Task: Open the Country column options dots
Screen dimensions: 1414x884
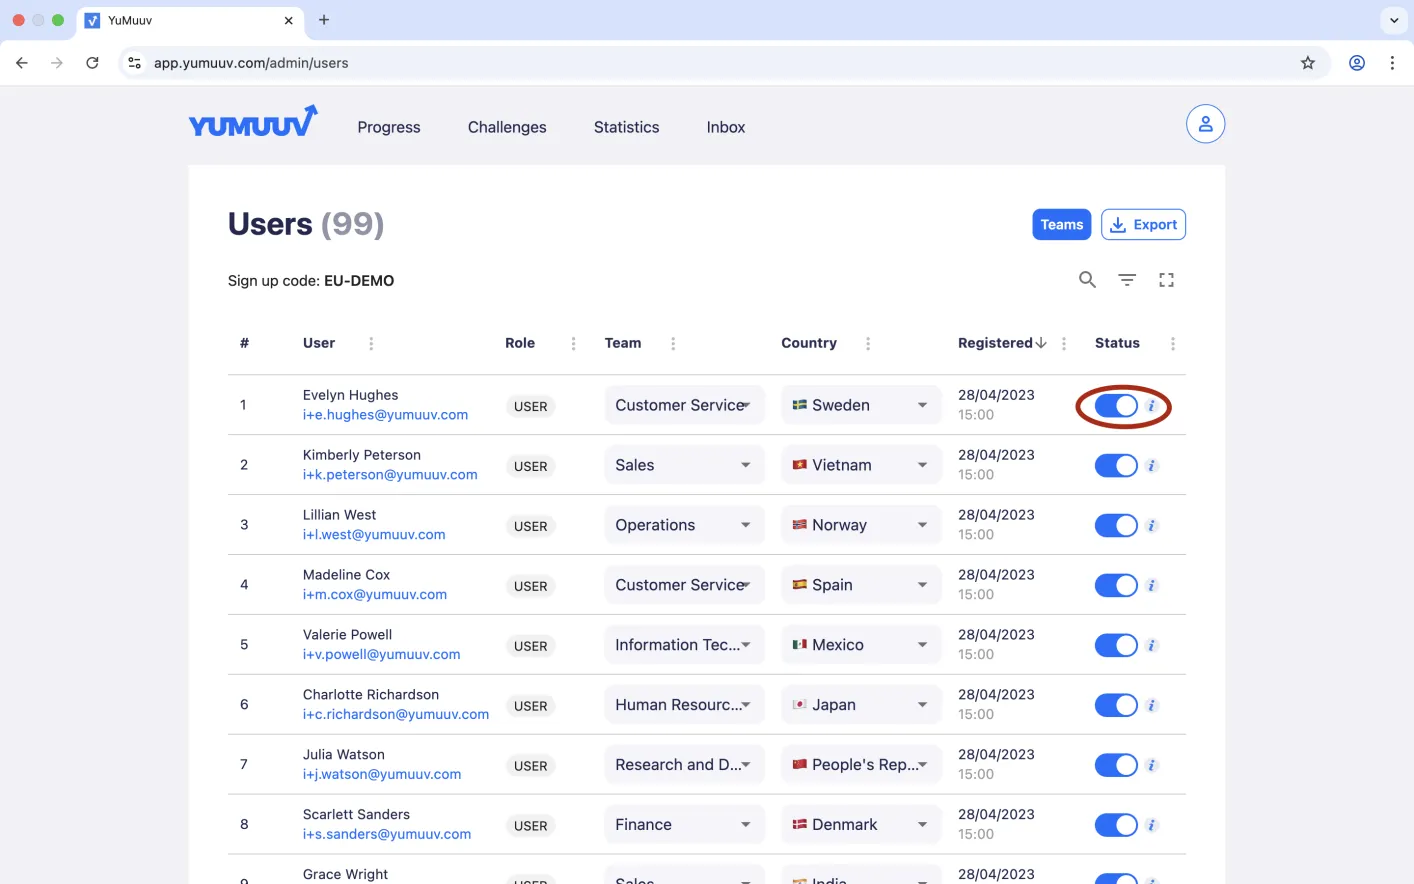Action: [868, 343]
